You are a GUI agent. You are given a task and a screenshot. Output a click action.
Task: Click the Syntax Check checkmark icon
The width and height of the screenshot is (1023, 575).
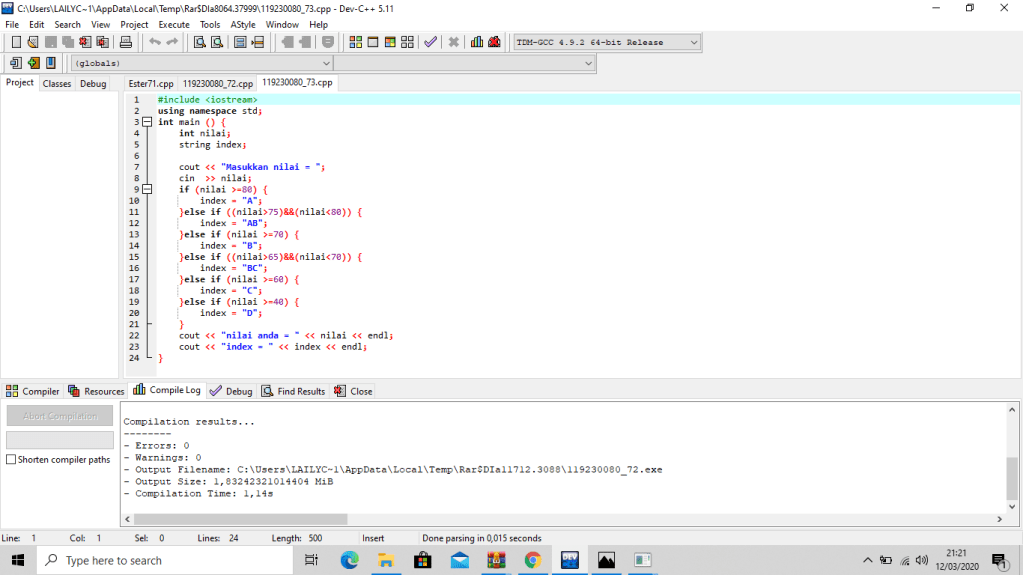(430, 42)
